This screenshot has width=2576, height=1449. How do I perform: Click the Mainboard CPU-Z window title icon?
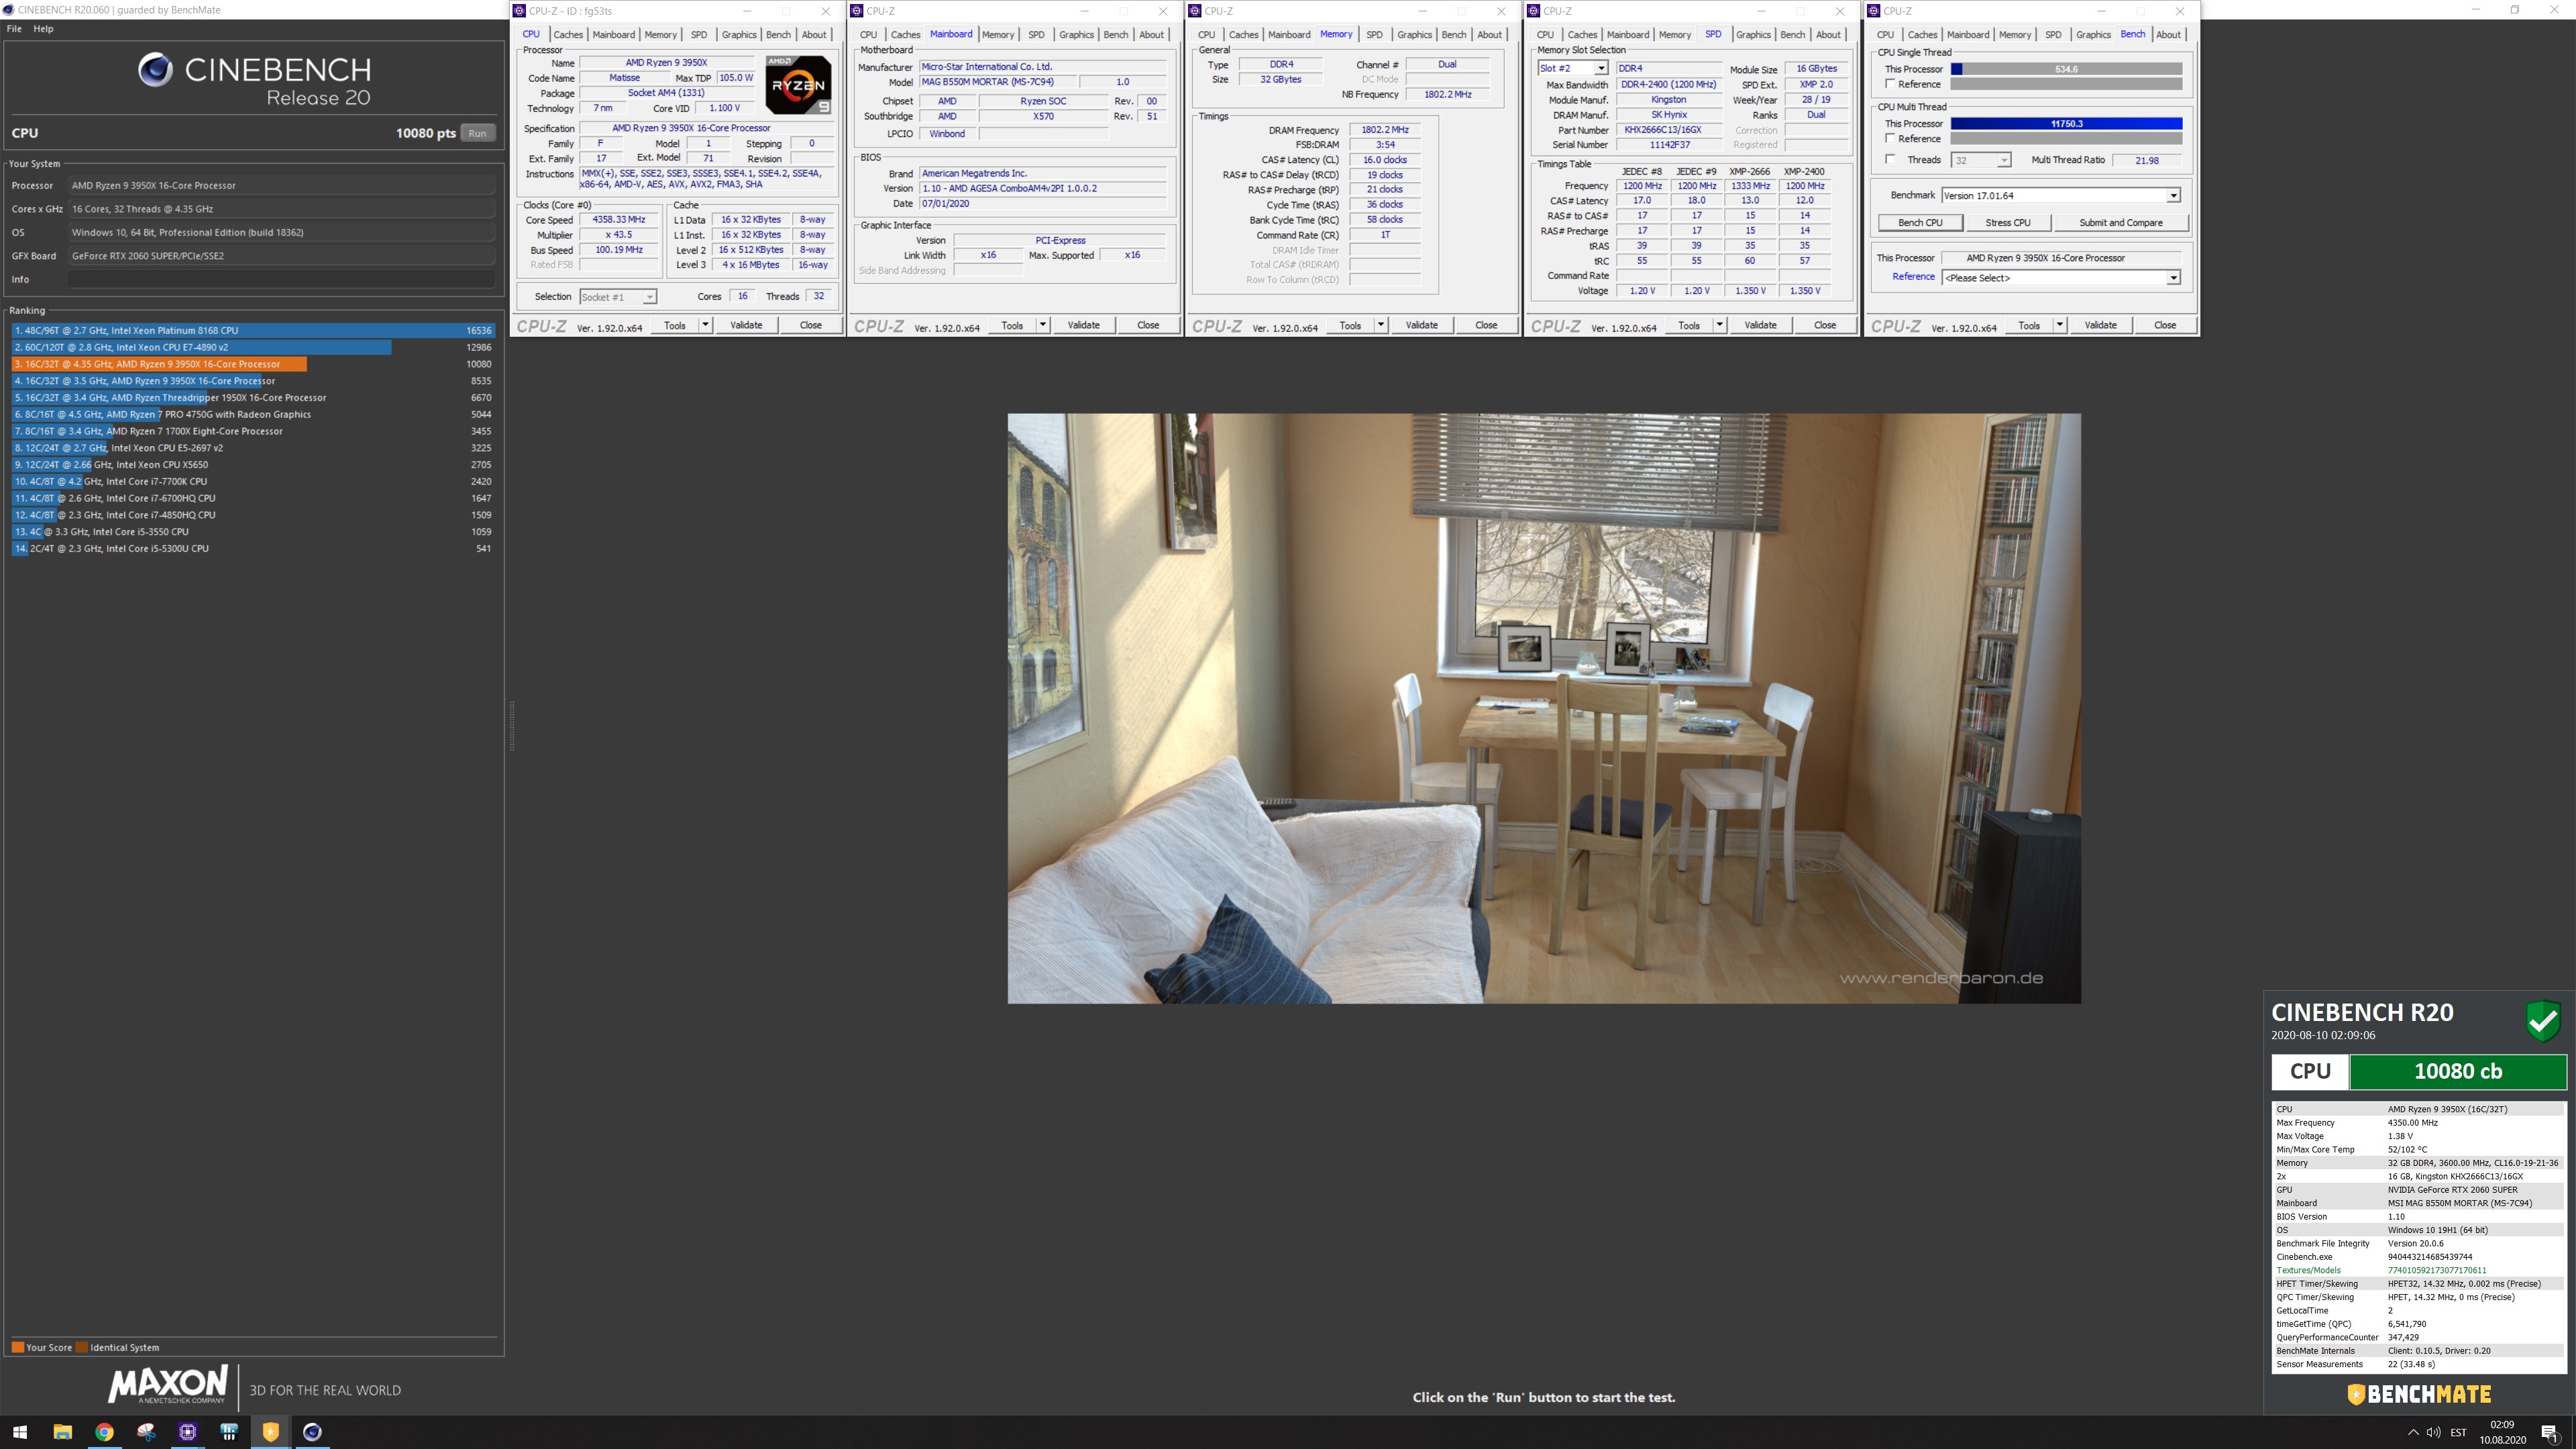[x=857, y=11]
